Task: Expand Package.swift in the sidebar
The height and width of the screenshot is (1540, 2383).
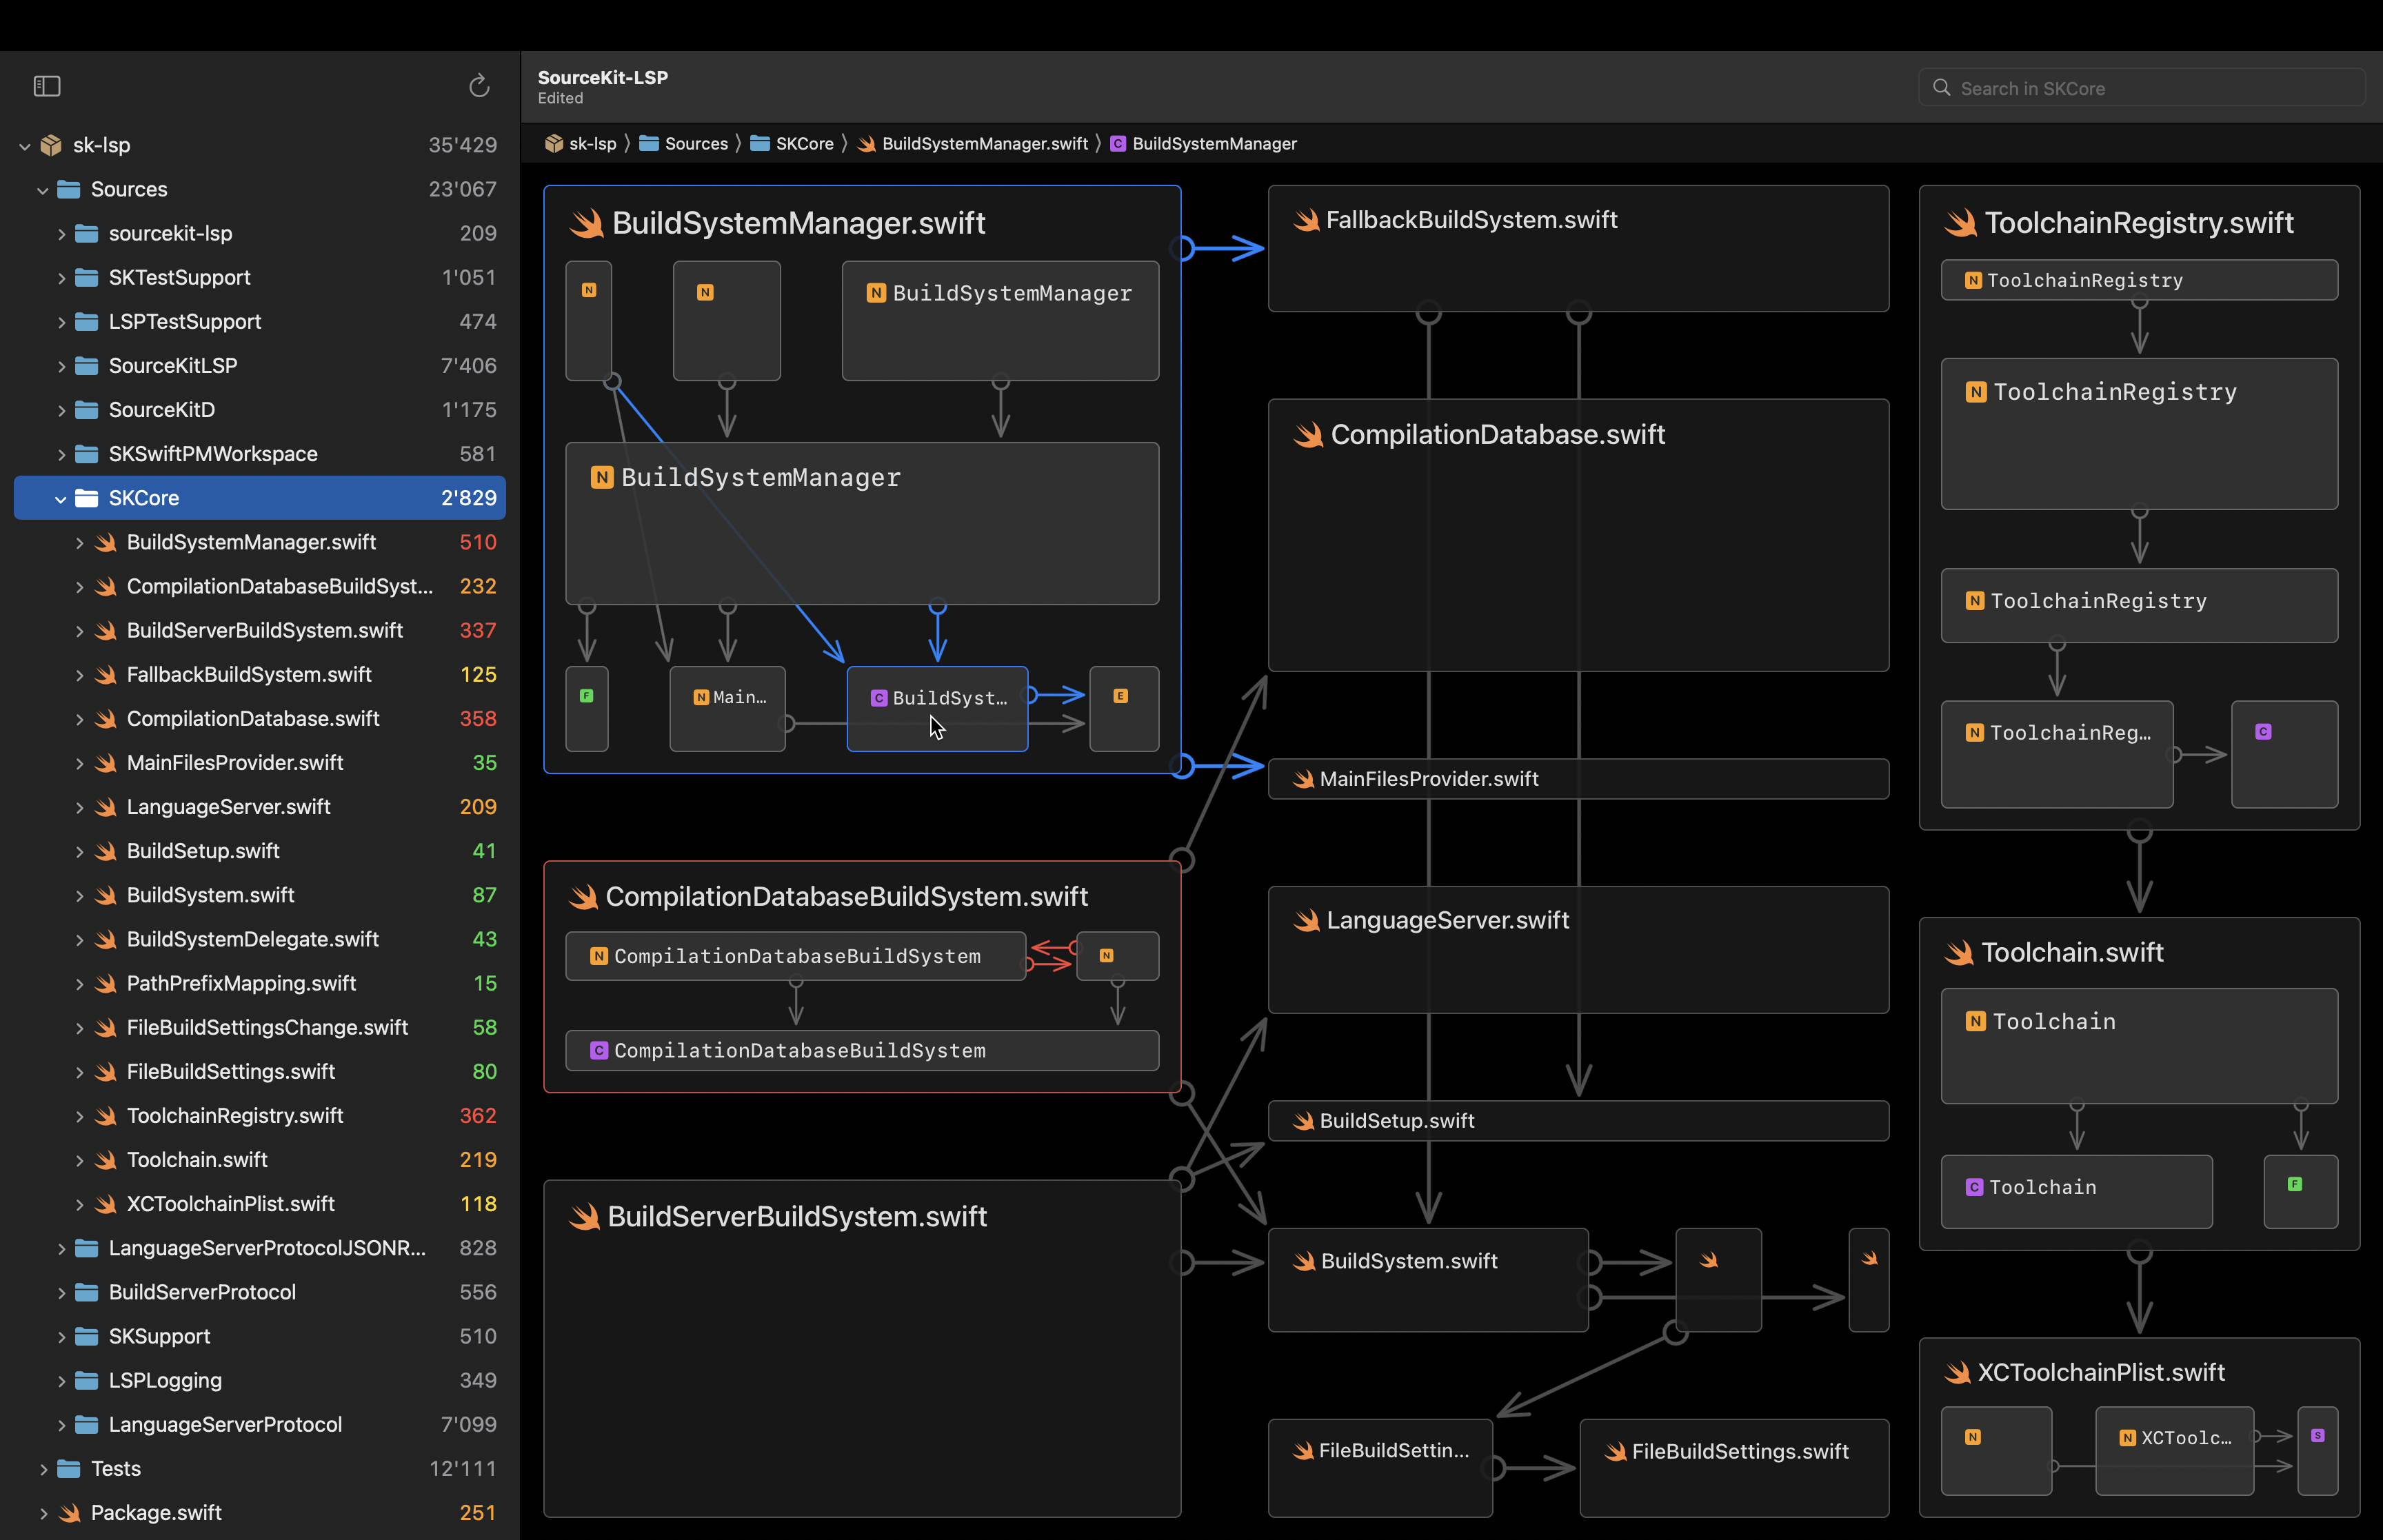Action: pyautogui.click(x=43, y=1513)
